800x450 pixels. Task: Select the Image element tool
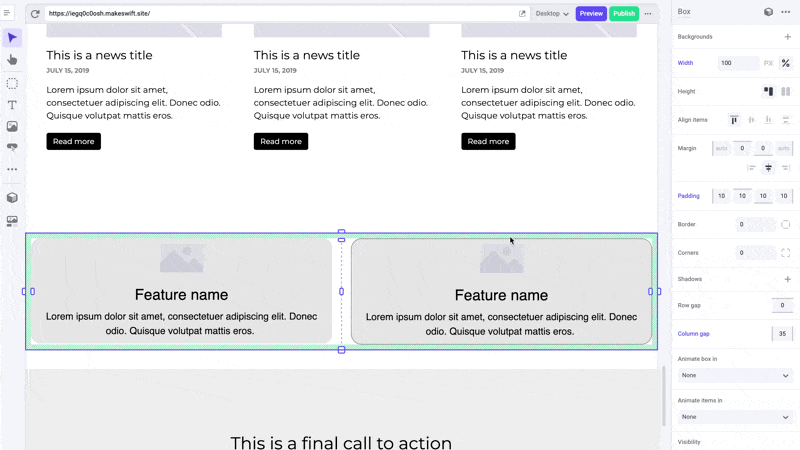click(x=12, y=126)
